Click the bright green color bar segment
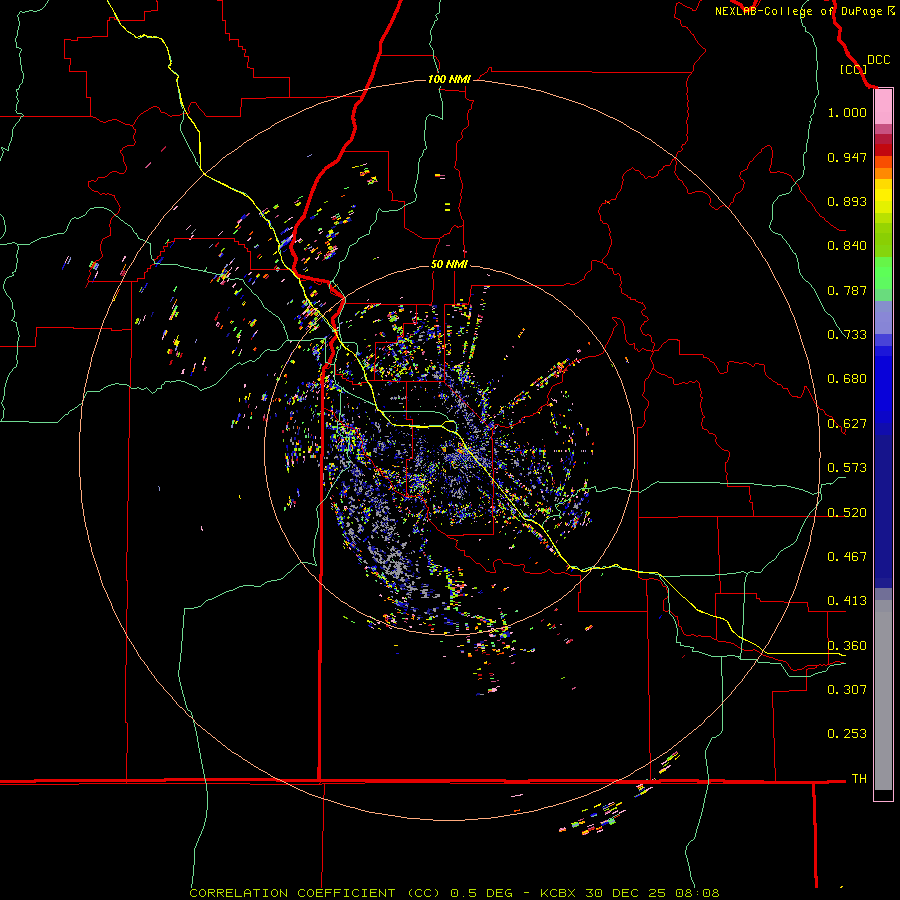Screen dimensions: 900x900 (883, 273)
